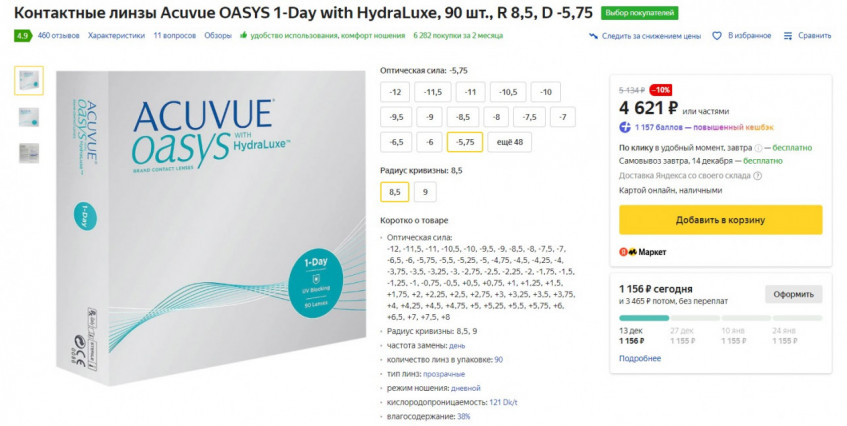This screenshot has height=426, width=847.
Task: Select curvature radius 9
Action: [x=425, y=192]
